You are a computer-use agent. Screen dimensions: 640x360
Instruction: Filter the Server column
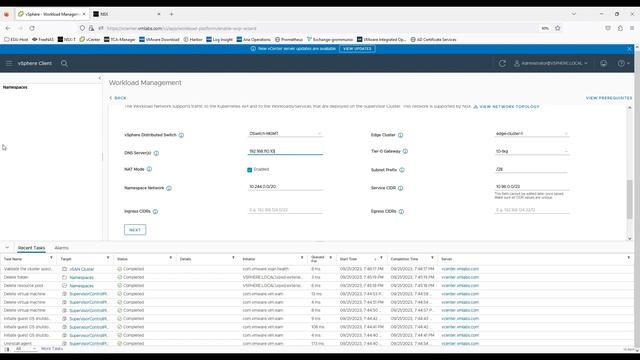coord(629,258)
